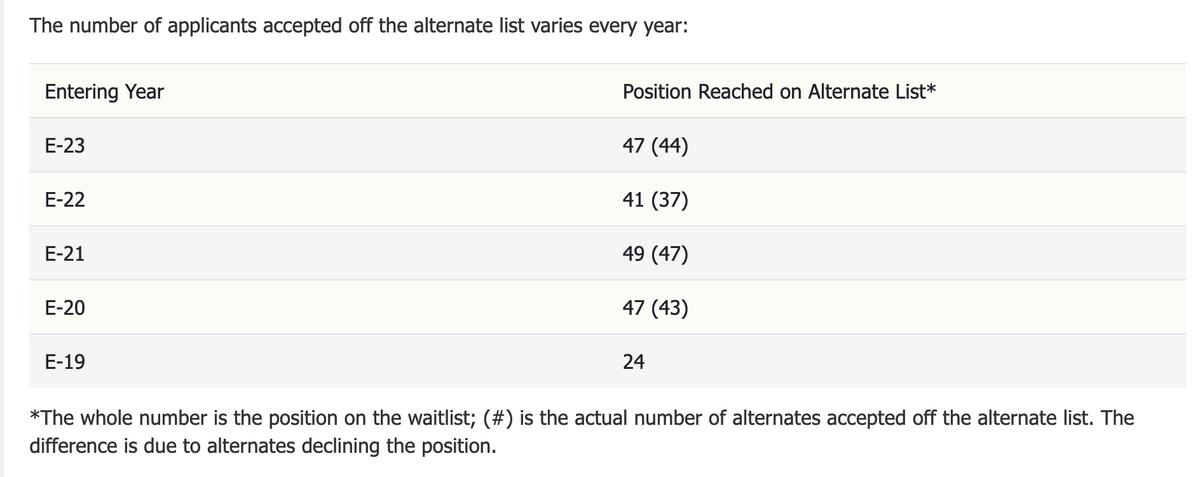Image resolution: width=1200 pixels, height=477 pixels.
Task: Click the intro sentence about alternate list
Action: tap(358, 24)
